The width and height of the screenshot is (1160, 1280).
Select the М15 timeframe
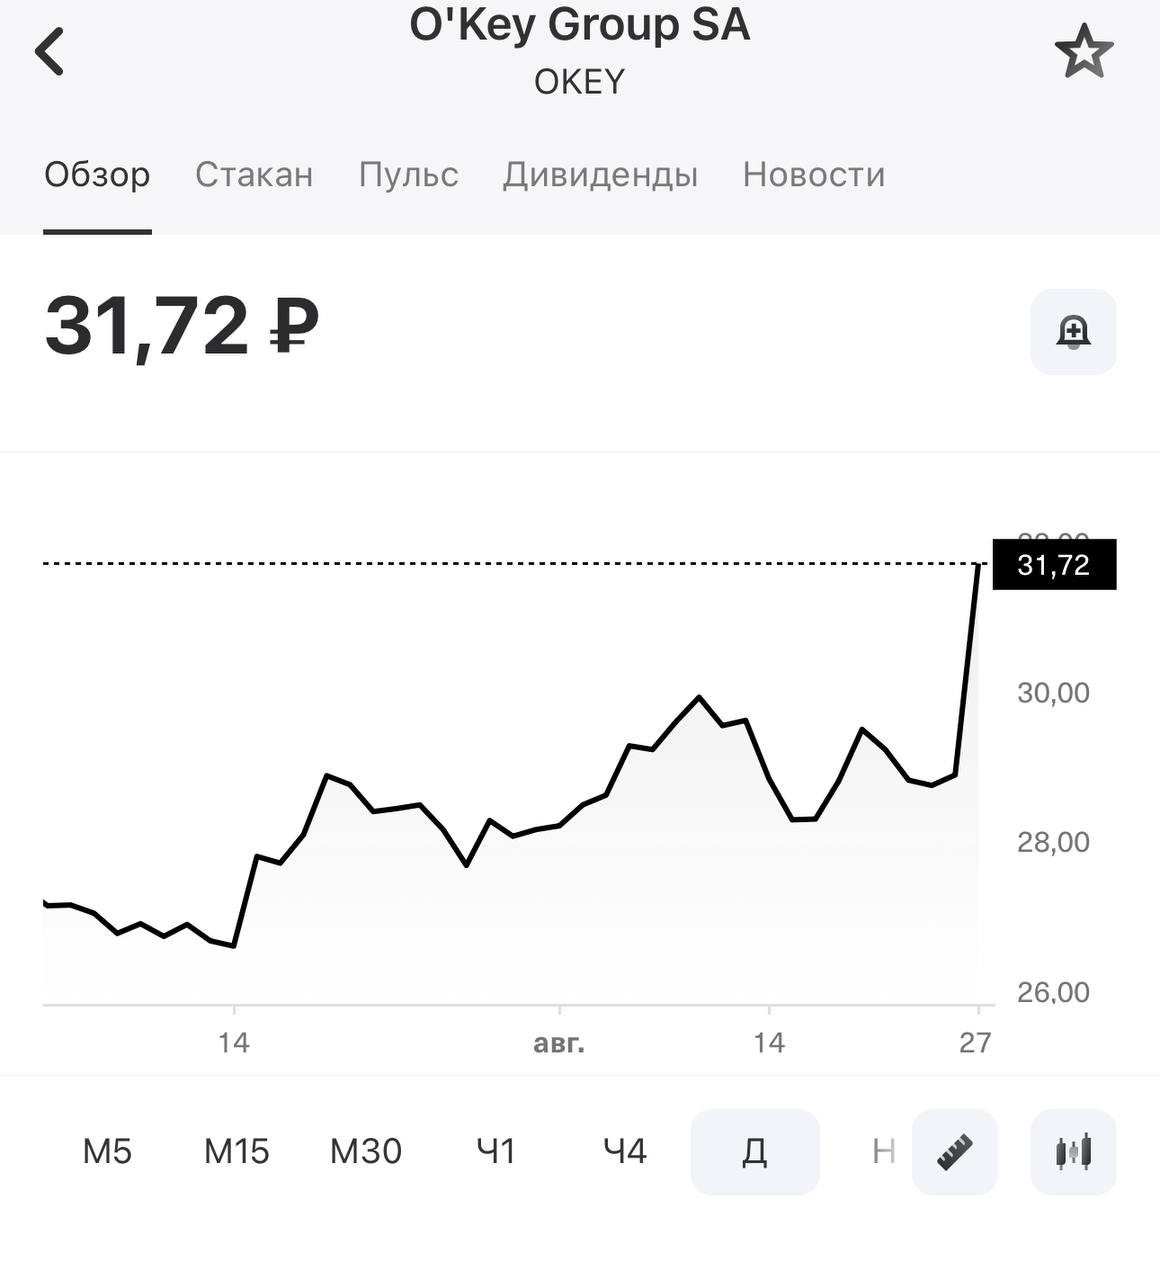237,1152
